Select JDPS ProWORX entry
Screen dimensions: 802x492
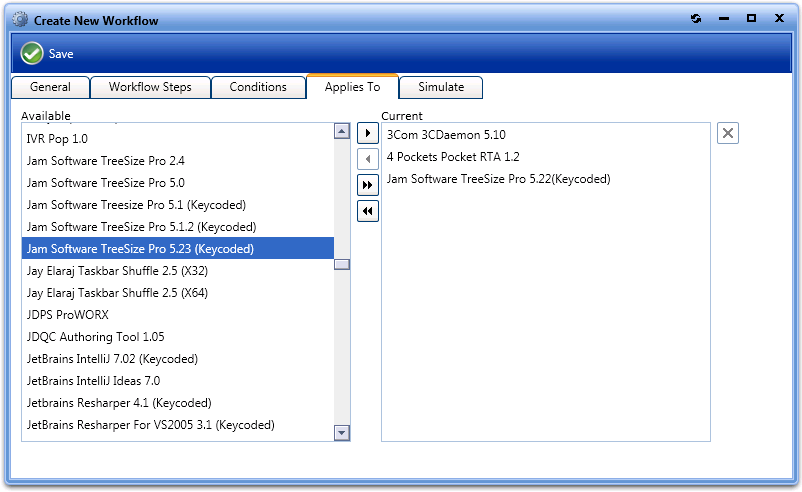tap(178, 315)
